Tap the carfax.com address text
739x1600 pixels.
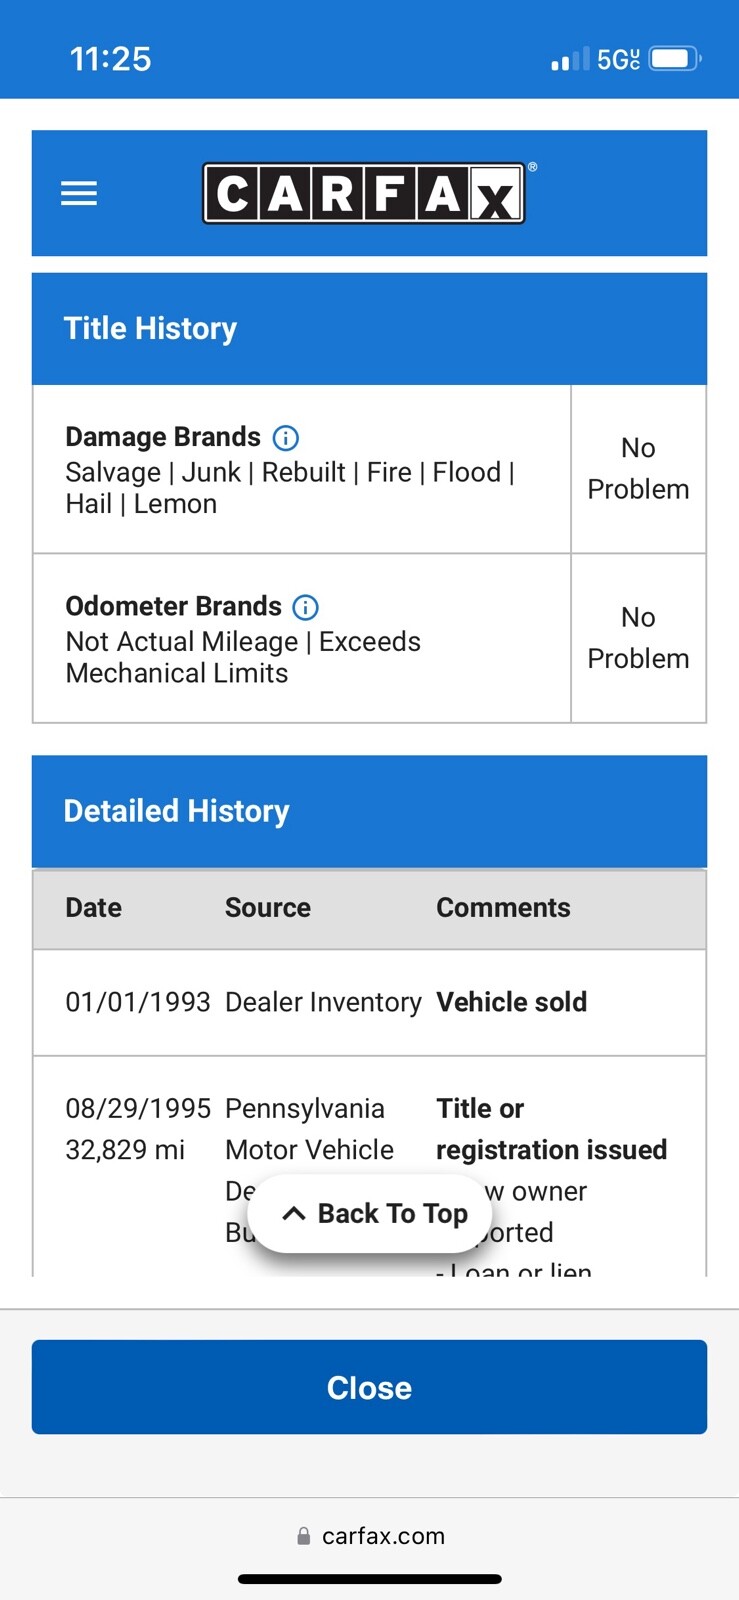(x=383, y=1536)
